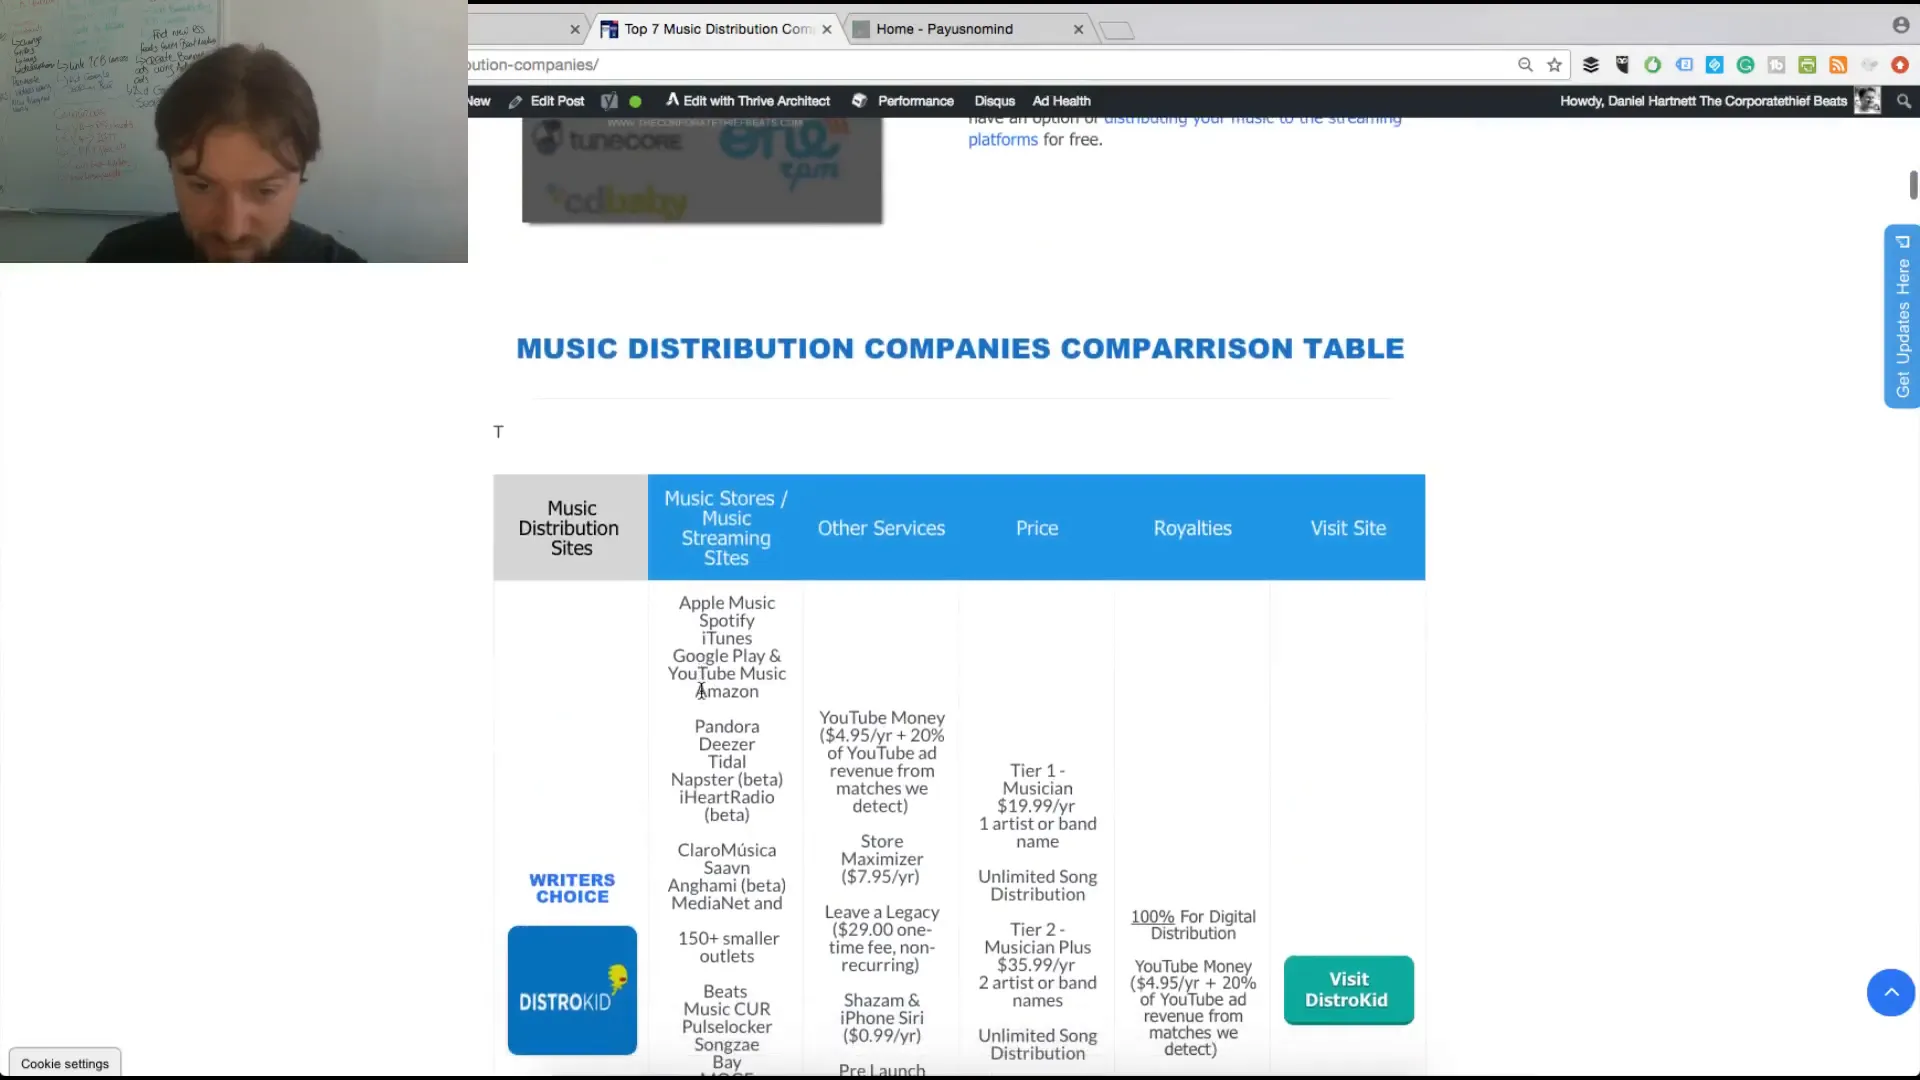Click the orange RSS feed extension icon
1920x1080 pixels.
tap(1838, 65)
